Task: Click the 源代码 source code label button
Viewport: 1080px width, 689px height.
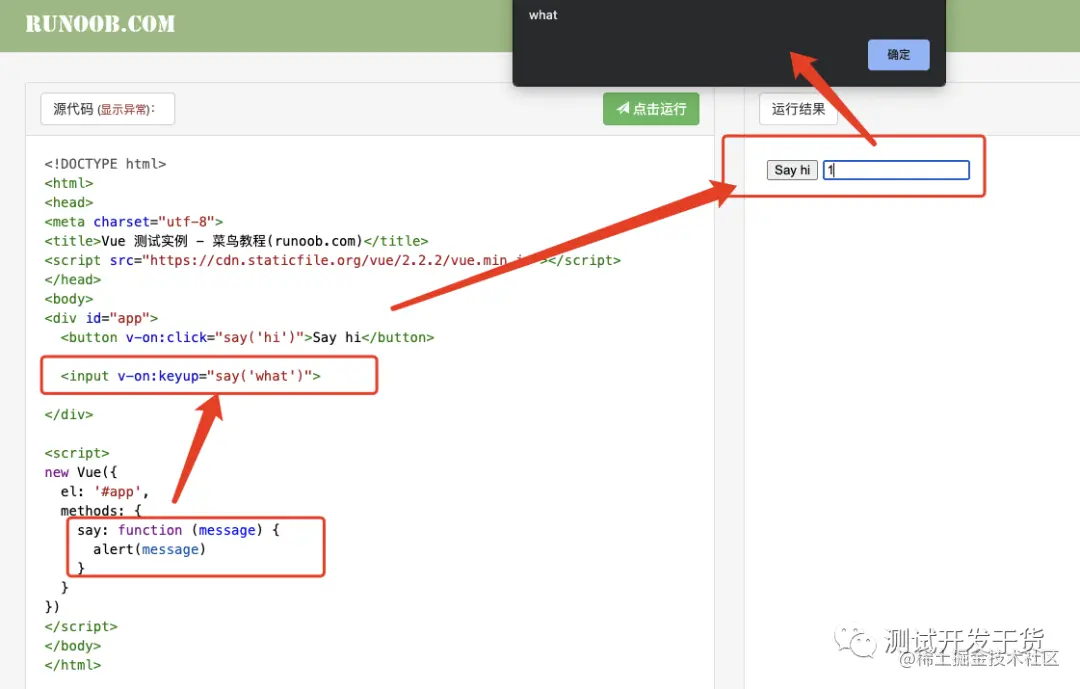Action: tap(107, 109)
